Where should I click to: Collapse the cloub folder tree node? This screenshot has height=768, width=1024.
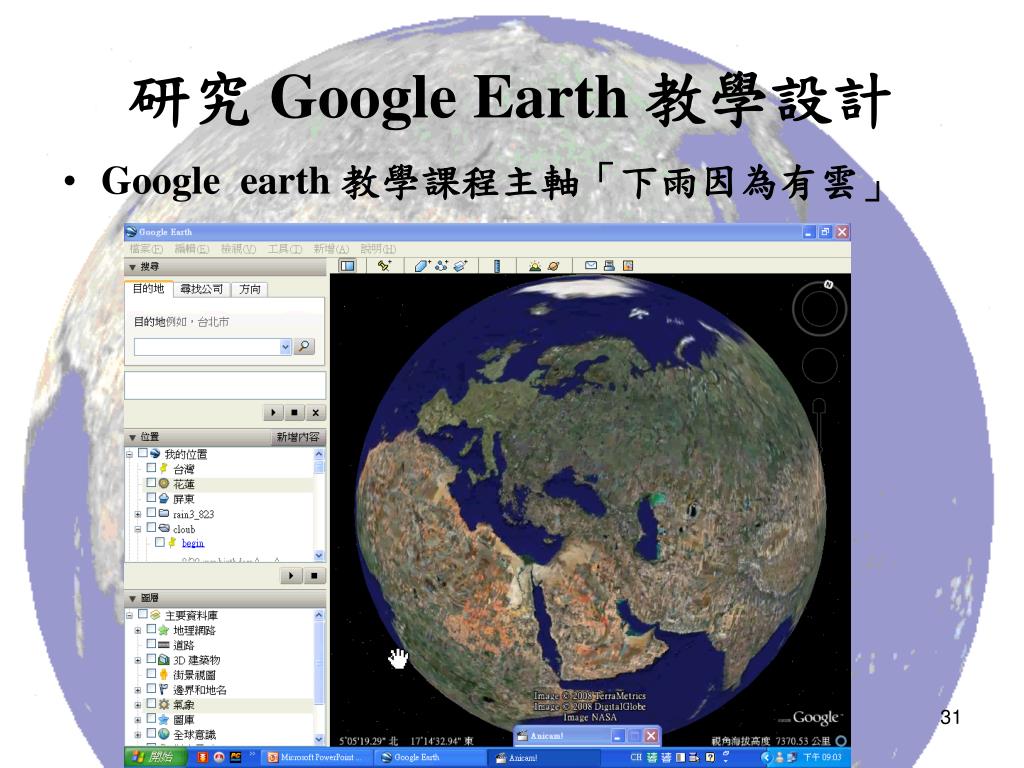[x=138, y=529]
